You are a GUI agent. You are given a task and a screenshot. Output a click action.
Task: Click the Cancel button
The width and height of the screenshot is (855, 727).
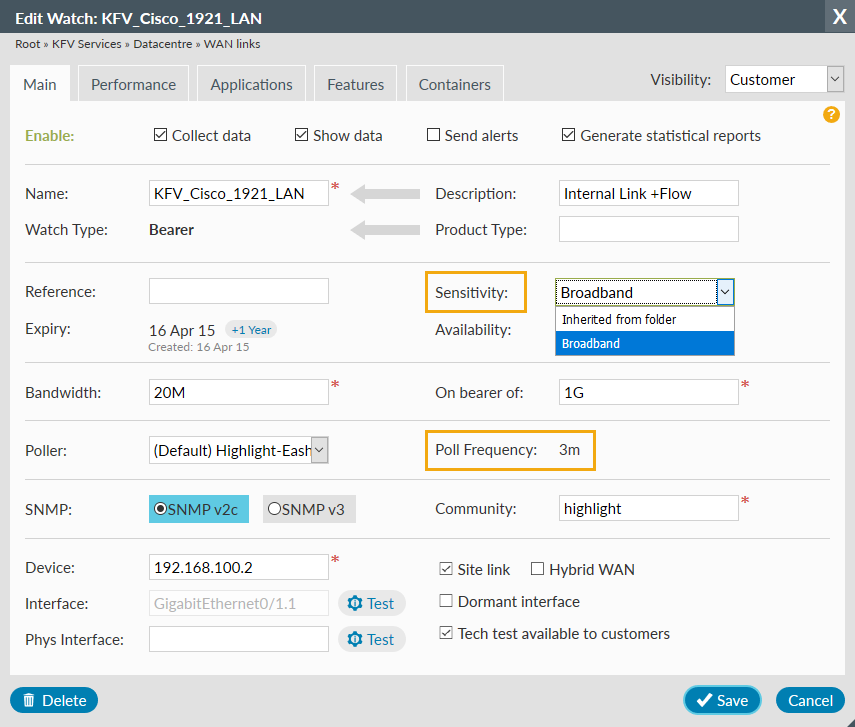point(810,700)
